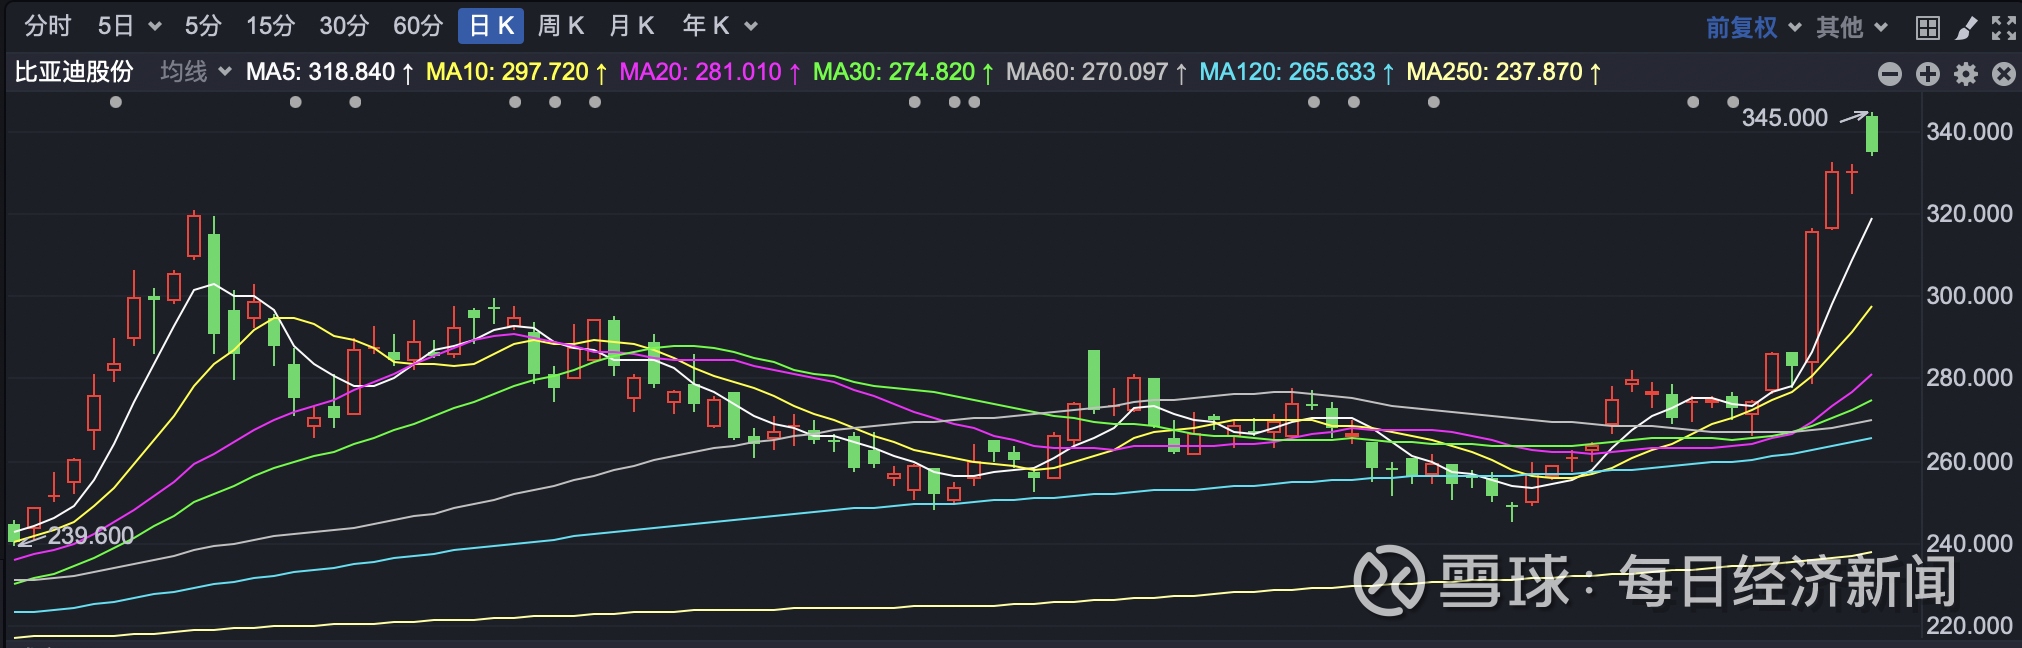Screen dimensions: 2022x648
Task: Switch to the 60分 interval
Action: pyautogui.click(x=418, y=26)
